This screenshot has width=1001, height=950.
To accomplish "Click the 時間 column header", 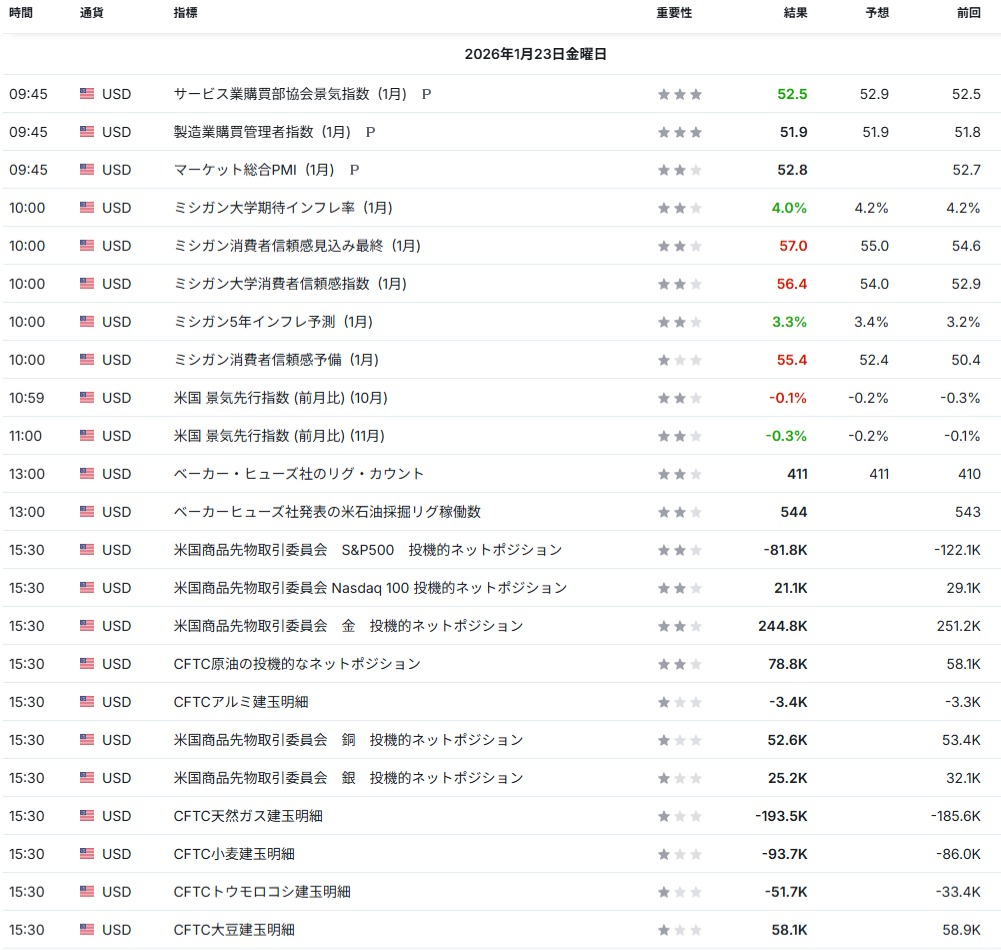I will coord(21,13).
